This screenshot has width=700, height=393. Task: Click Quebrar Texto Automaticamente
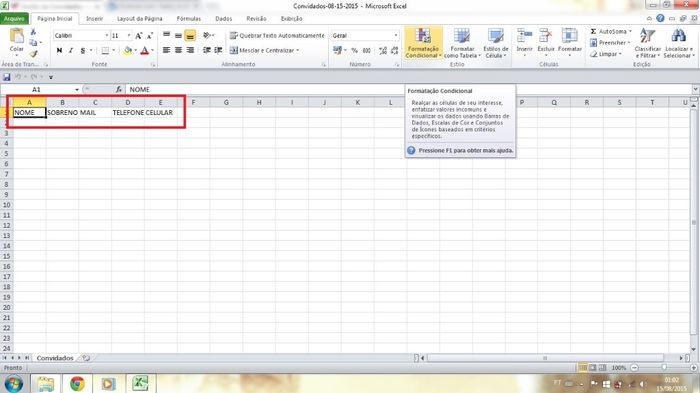[277, 35]
